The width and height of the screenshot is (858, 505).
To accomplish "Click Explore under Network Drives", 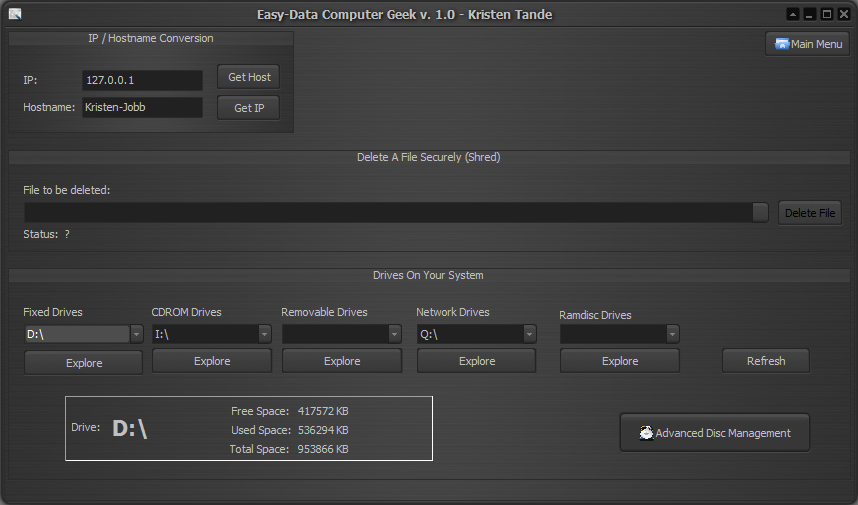I will coord(476,361).
